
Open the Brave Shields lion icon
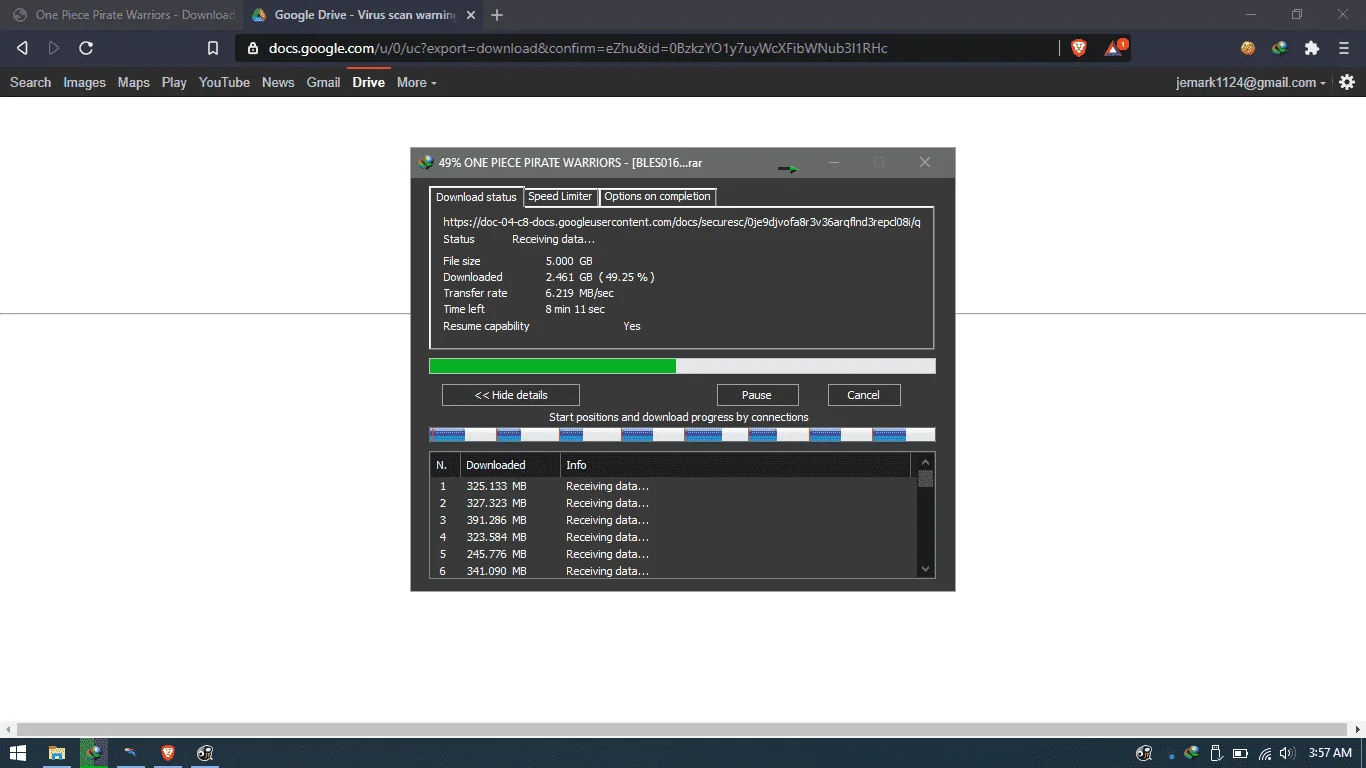(x=1079, y=48)
